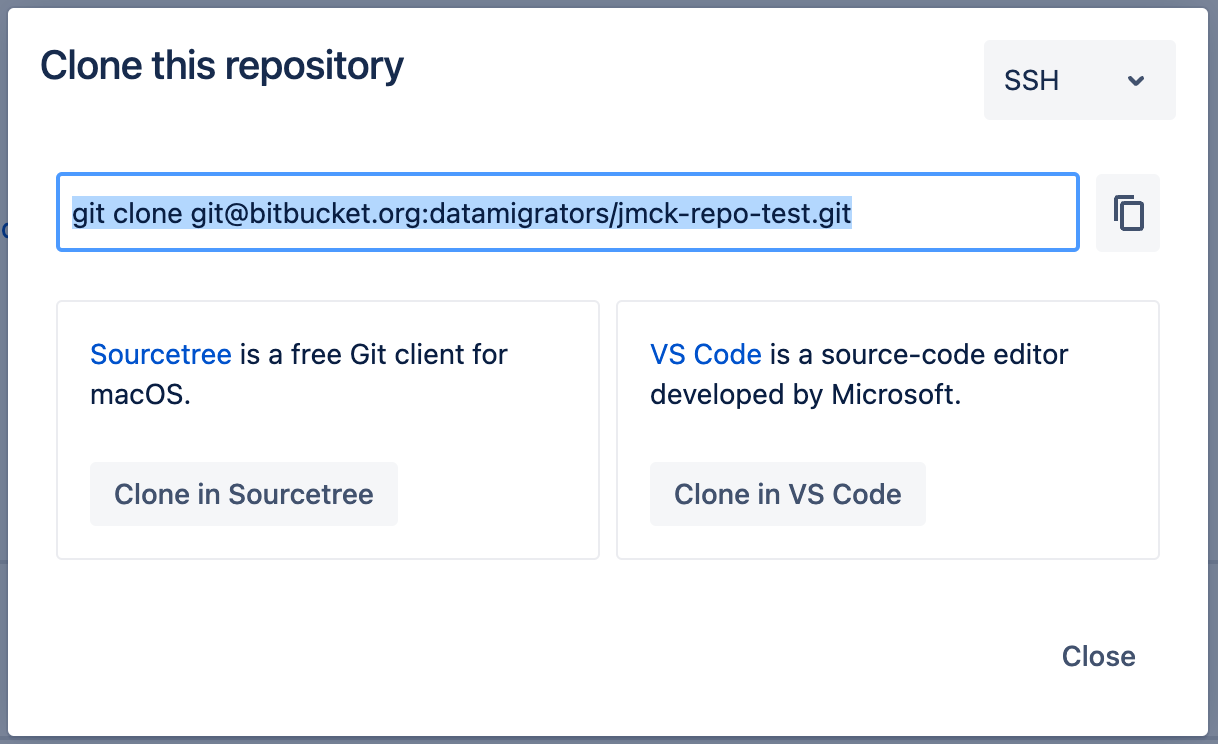Click the 'Clone this repository' heading

click(x=222, y=66)
